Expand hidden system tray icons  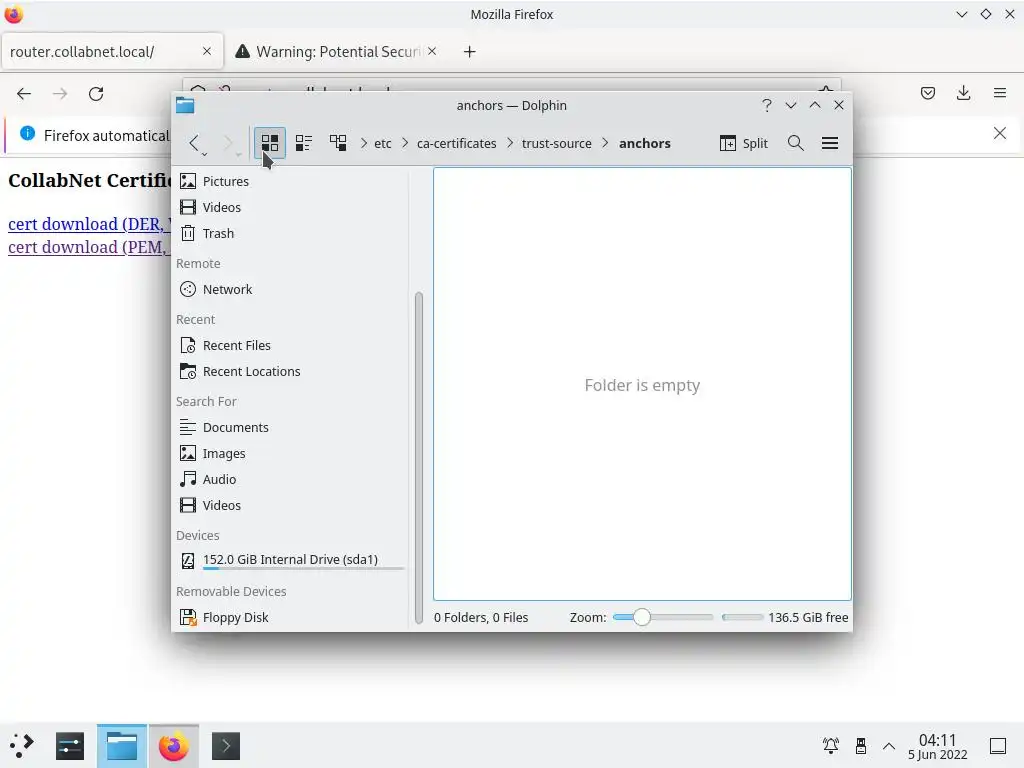889,746
